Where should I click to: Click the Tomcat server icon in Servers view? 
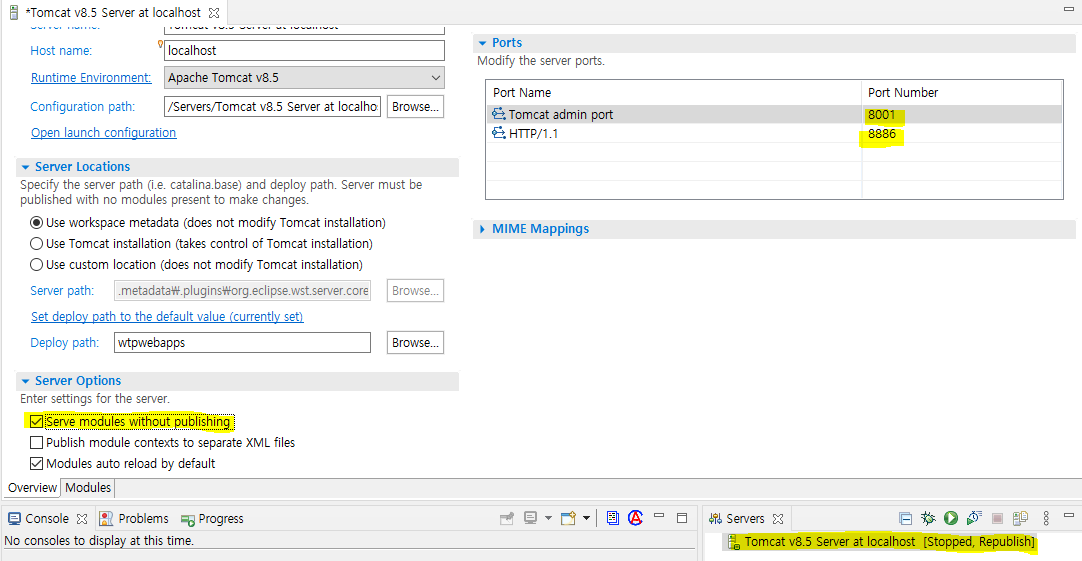tap(734, 542)
